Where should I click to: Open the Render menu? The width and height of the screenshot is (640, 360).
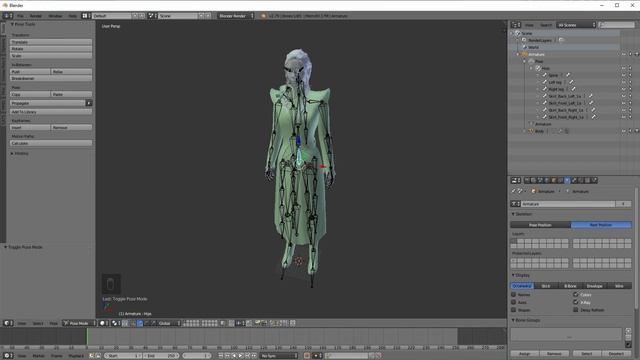point(36,16)
